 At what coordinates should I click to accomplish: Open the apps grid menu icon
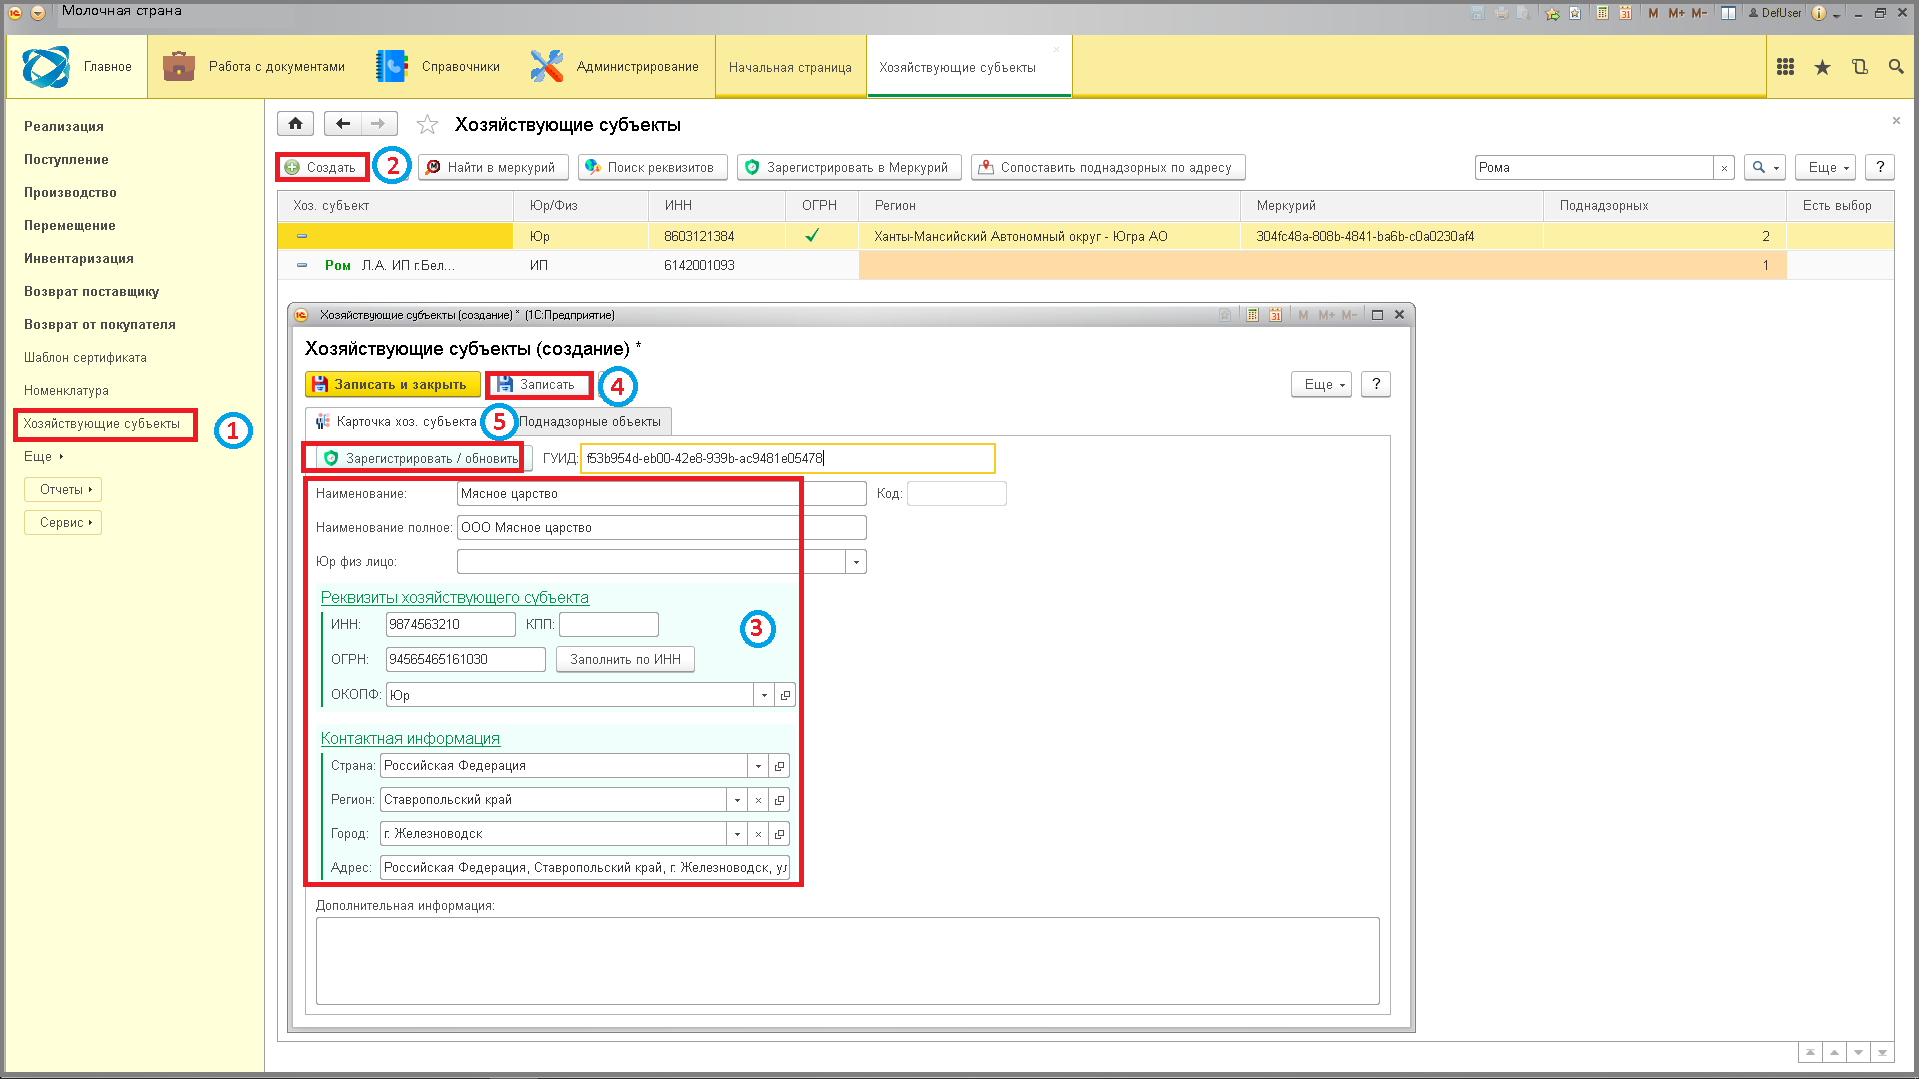pyautogui.click(x=1785, y=67)
